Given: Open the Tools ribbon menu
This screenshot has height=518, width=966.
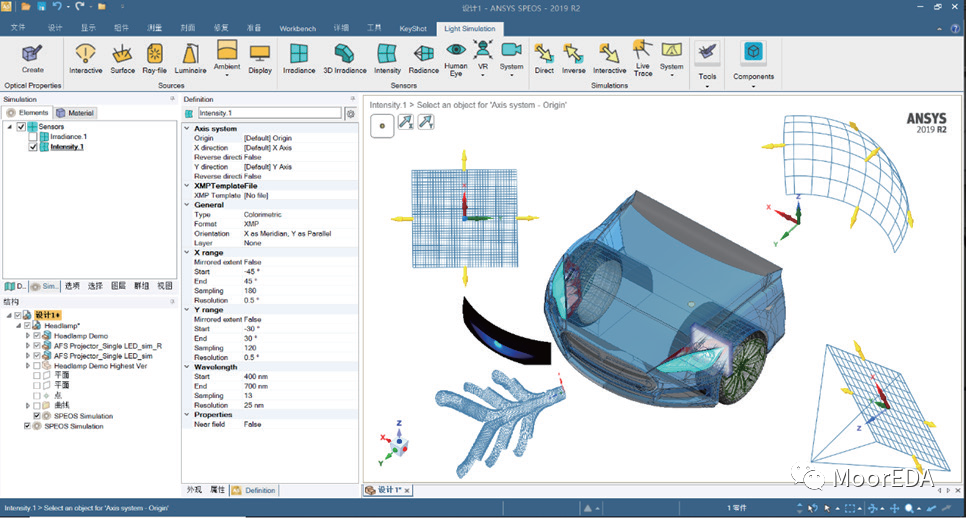Looking at the screenshot, I should pyautogui.click(x=707, y=64).
